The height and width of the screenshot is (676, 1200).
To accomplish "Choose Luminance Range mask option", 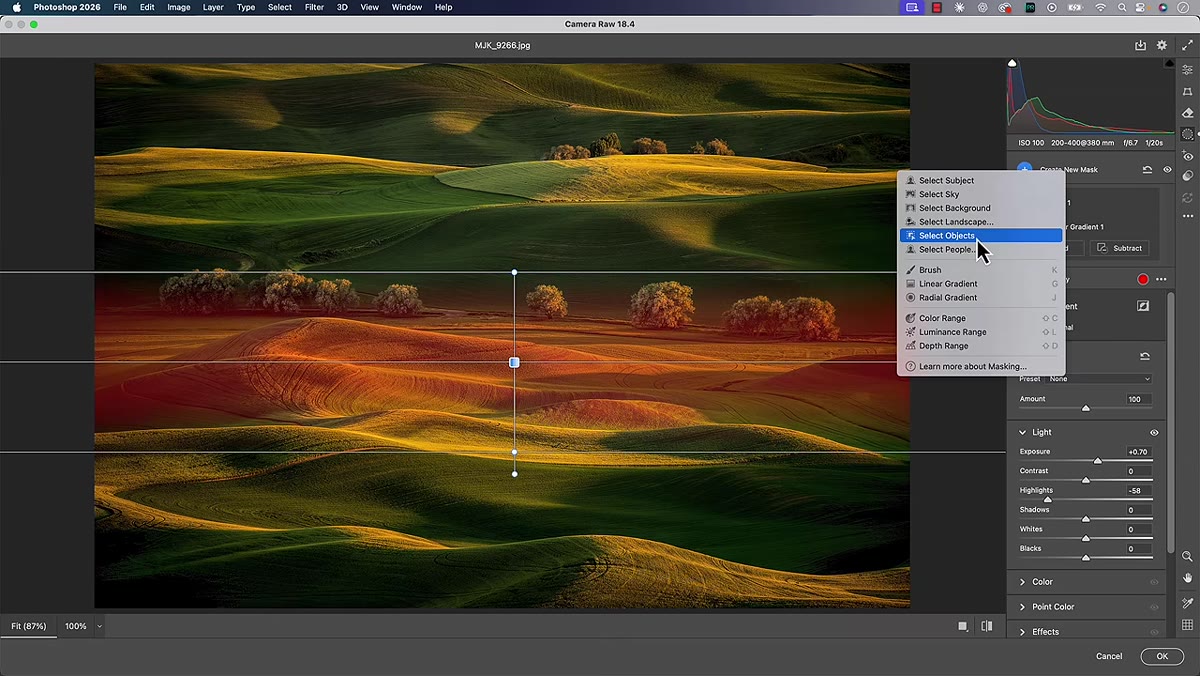I will point(981,332).
